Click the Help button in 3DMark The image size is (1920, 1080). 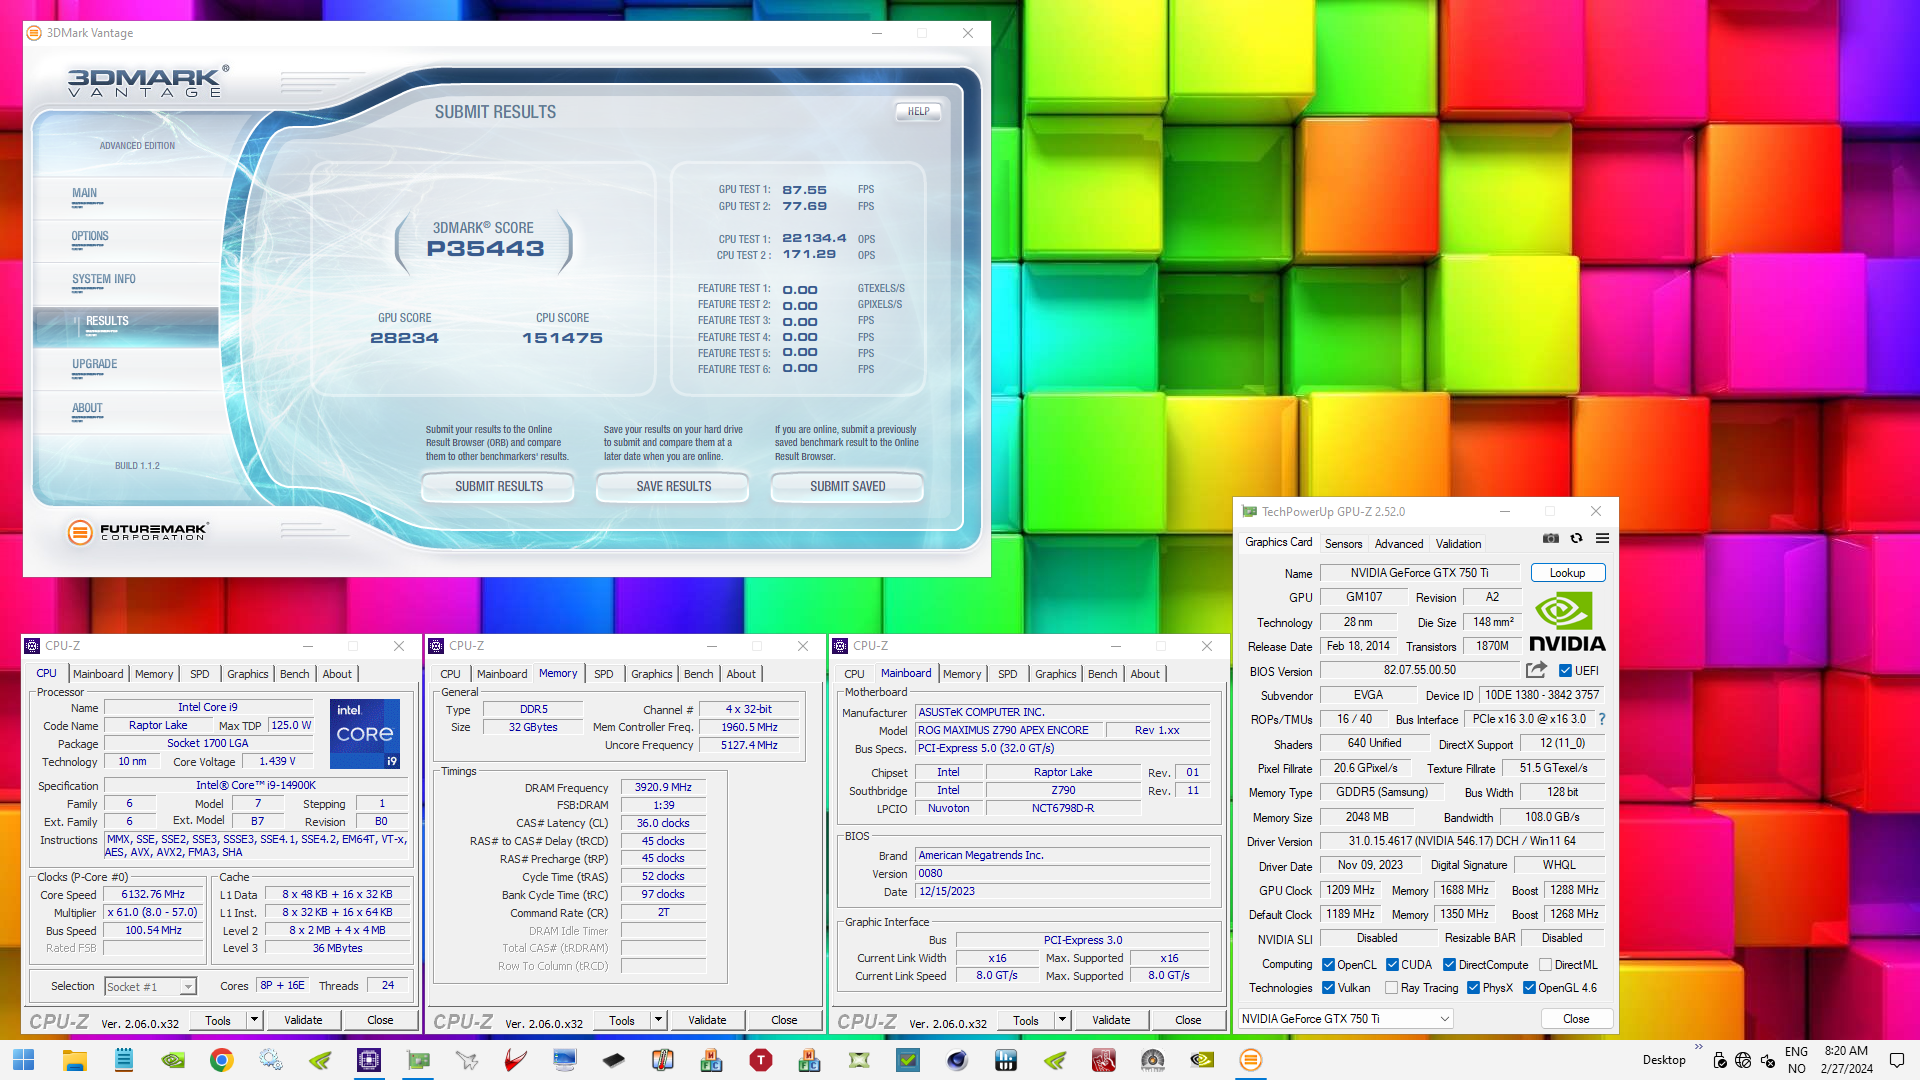[x=918, y=112]
